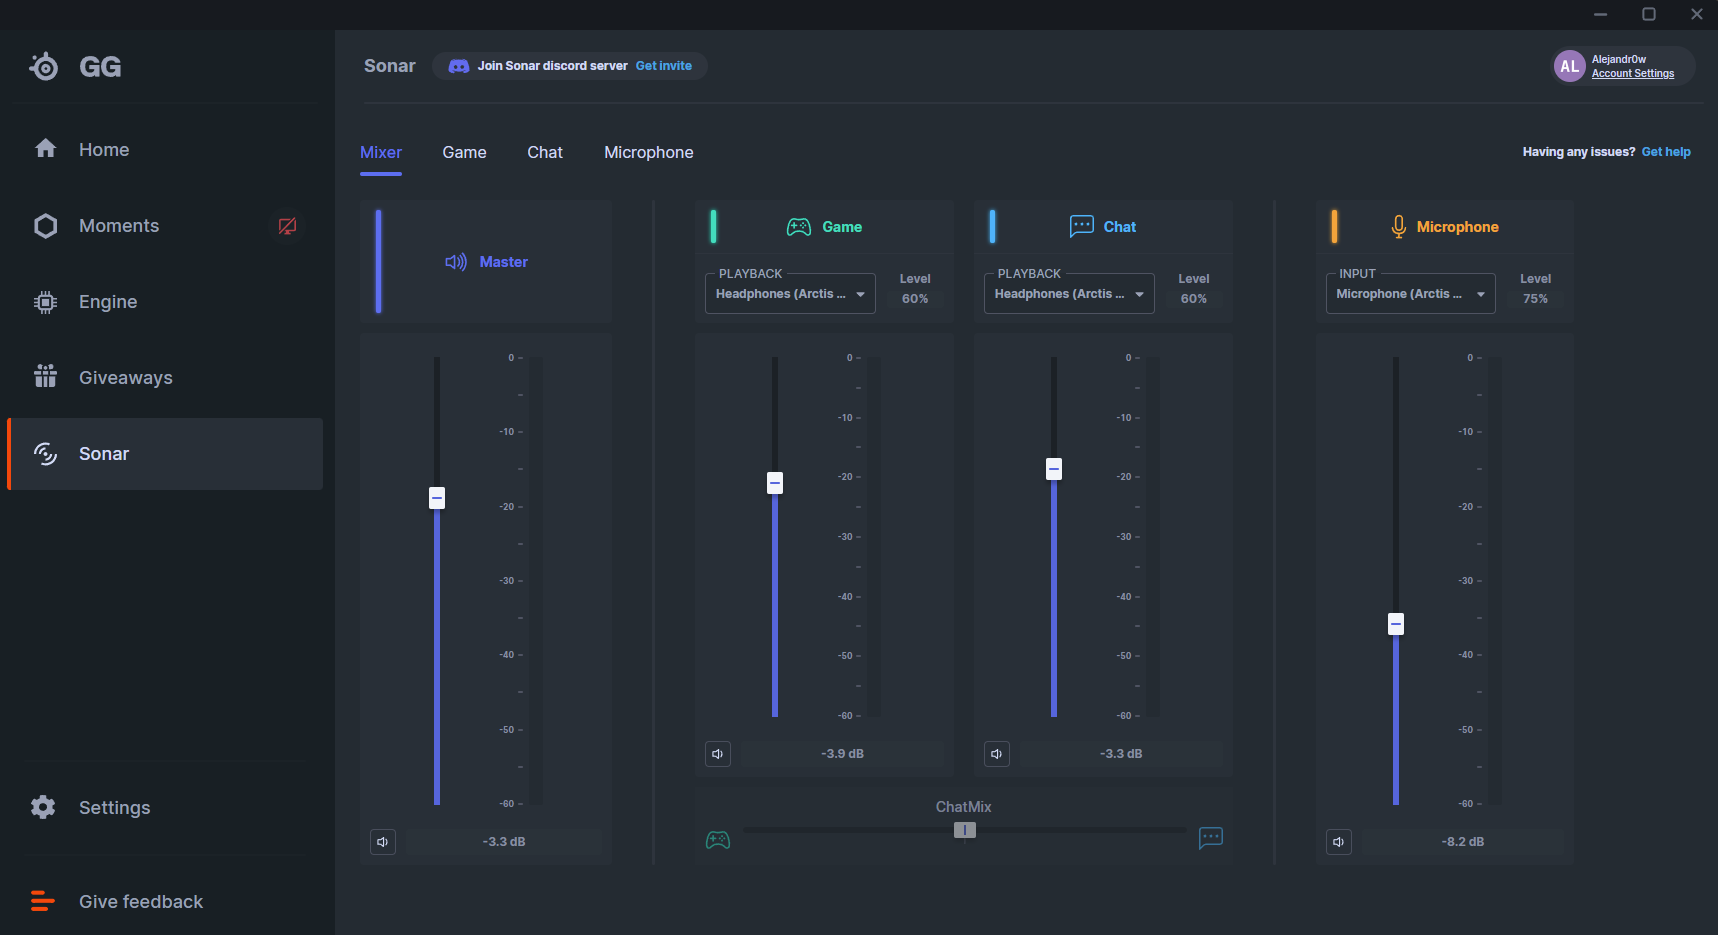Viewport: 1718px width, 935px height.
Task: Click the SteelSeries GG logo icon
Action: 44,66
